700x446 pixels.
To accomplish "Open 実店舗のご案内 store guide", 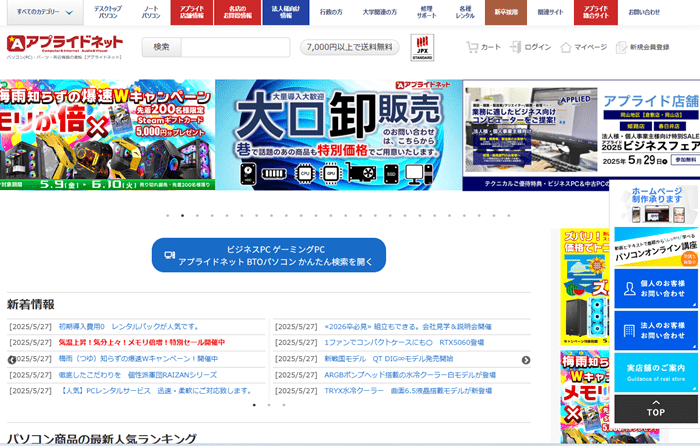I will point(655,372).
